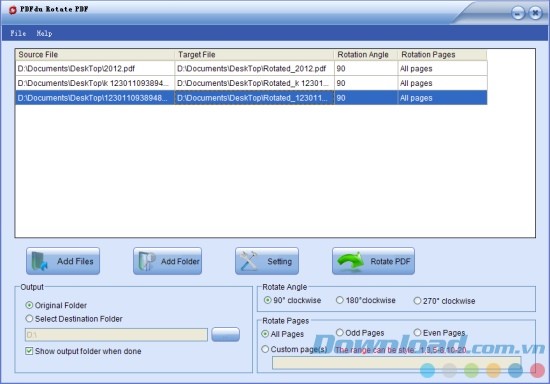Open the File menu
The width and height of the screenshot is (550, 384).
click(x=18, y=33)
